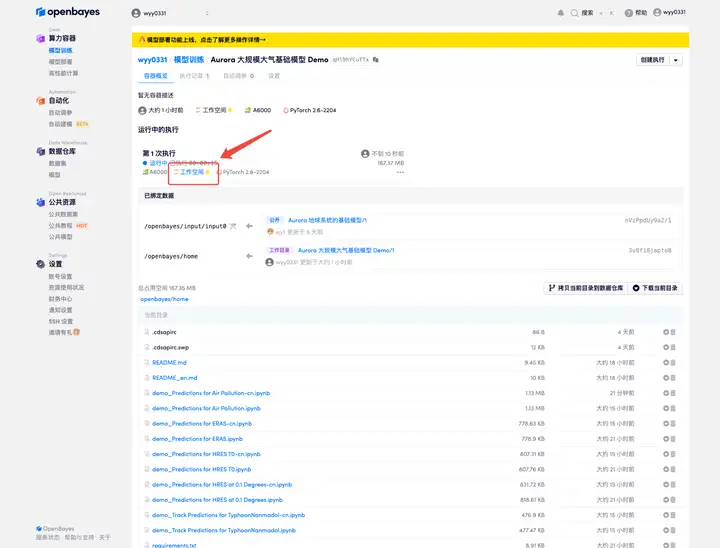Viewport: 720px width, 548px height.
Task: Click the 下载当前目录 button
Action: click(655, 288)
